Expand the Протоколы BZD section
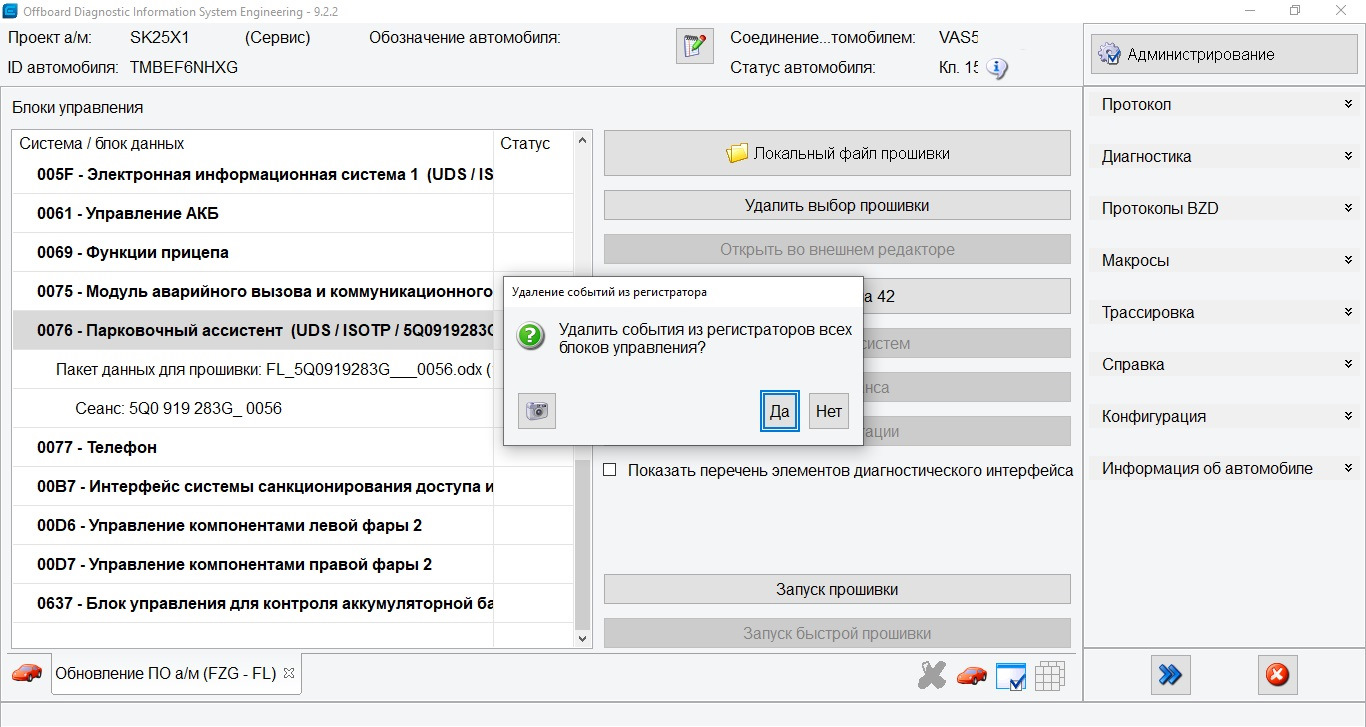The height and width of the screenshot is (727, 1366). pos(1225,208)
